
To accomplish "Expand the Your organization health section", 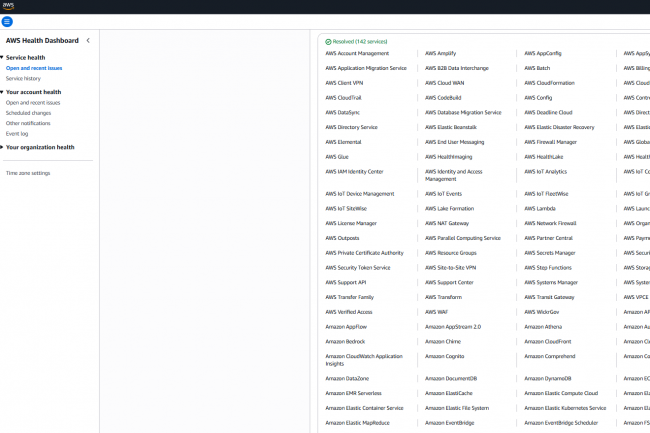I will pos(2,147).
